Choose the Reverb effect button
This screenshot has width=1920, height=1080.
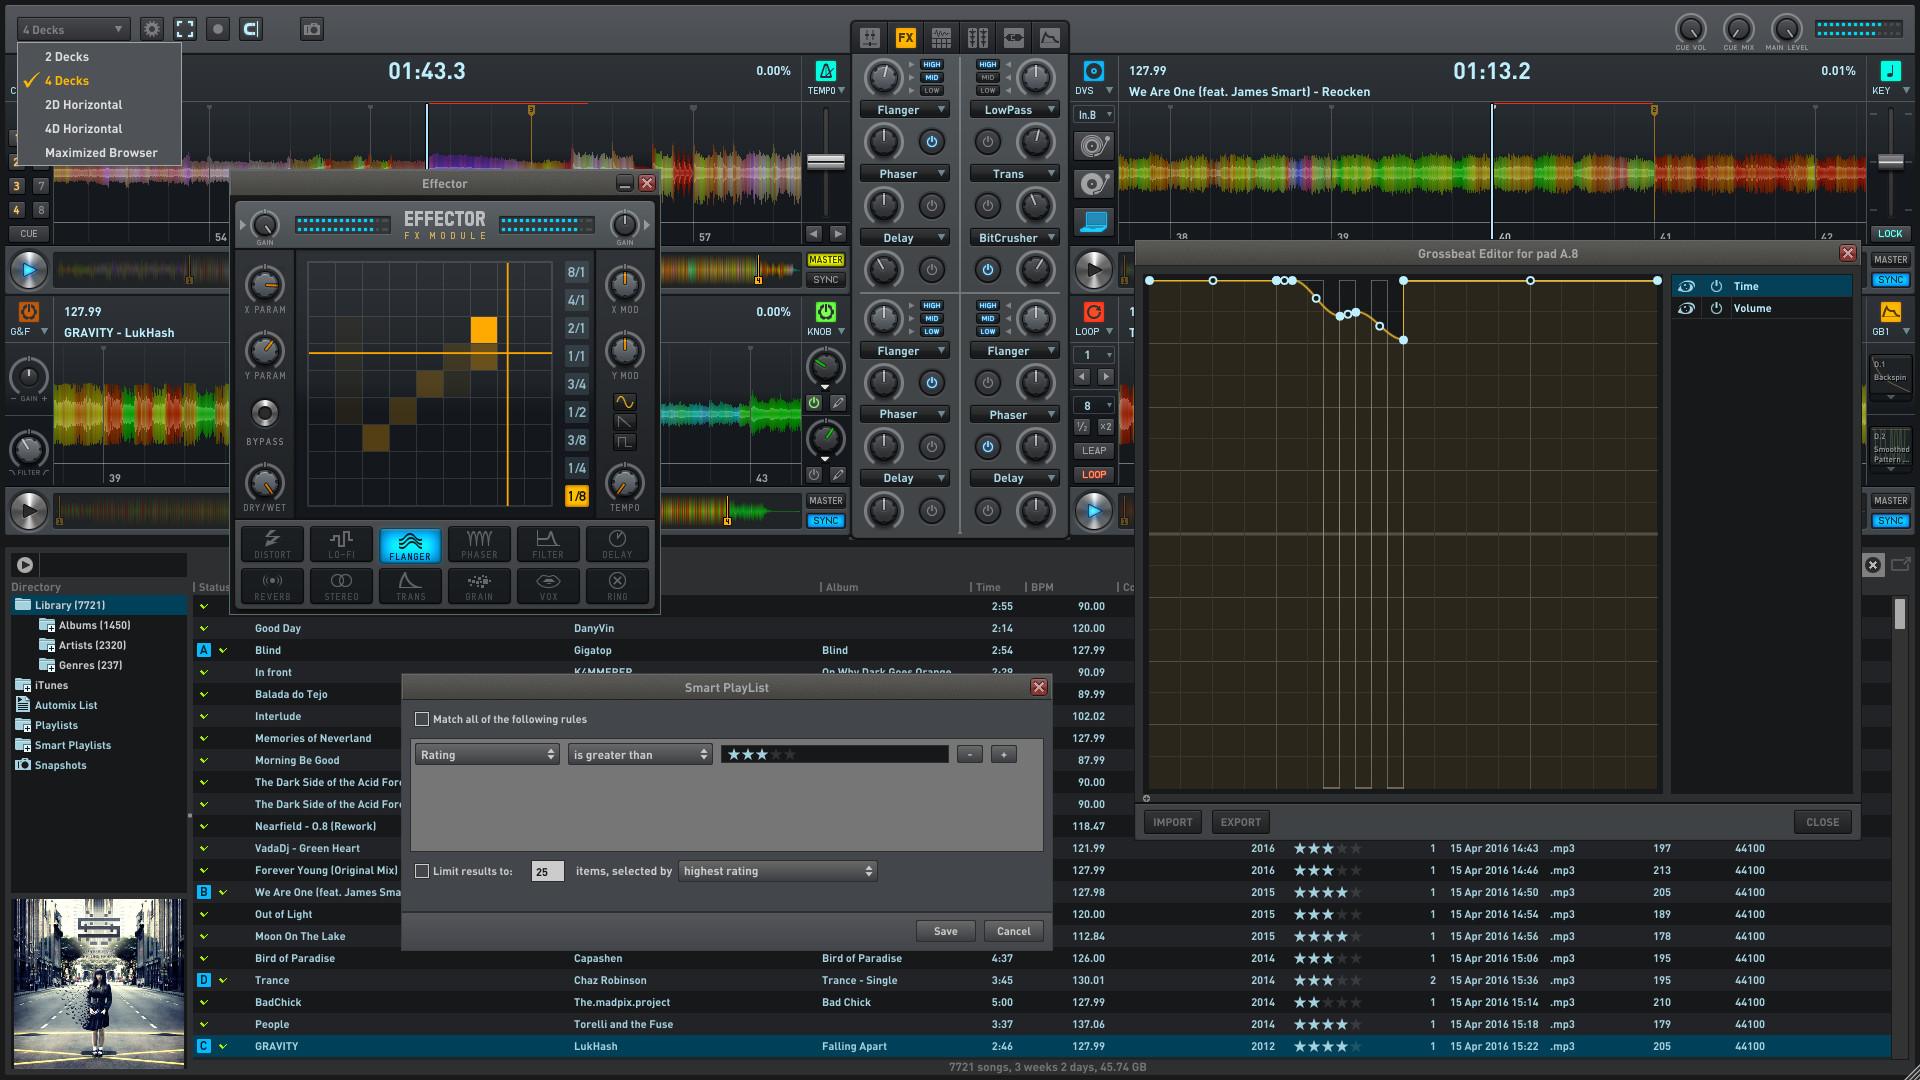pos(272,586)
